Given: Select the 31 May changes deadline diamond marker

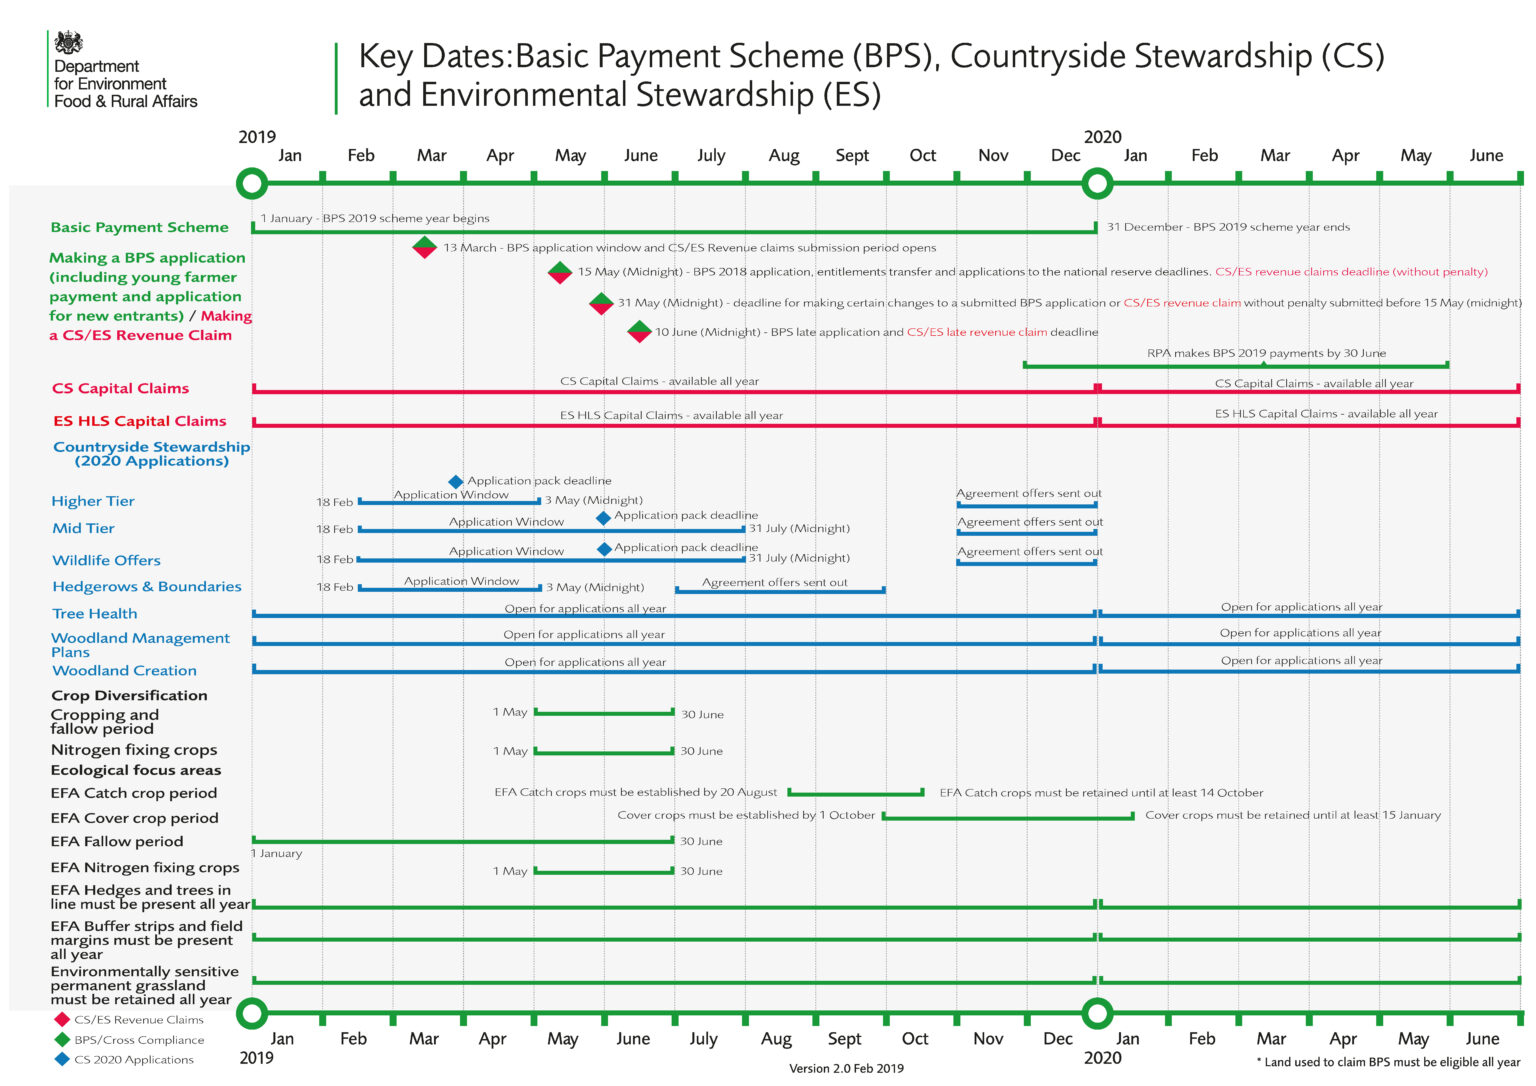Looking at the screenshot, I should [x=601, y=301].
